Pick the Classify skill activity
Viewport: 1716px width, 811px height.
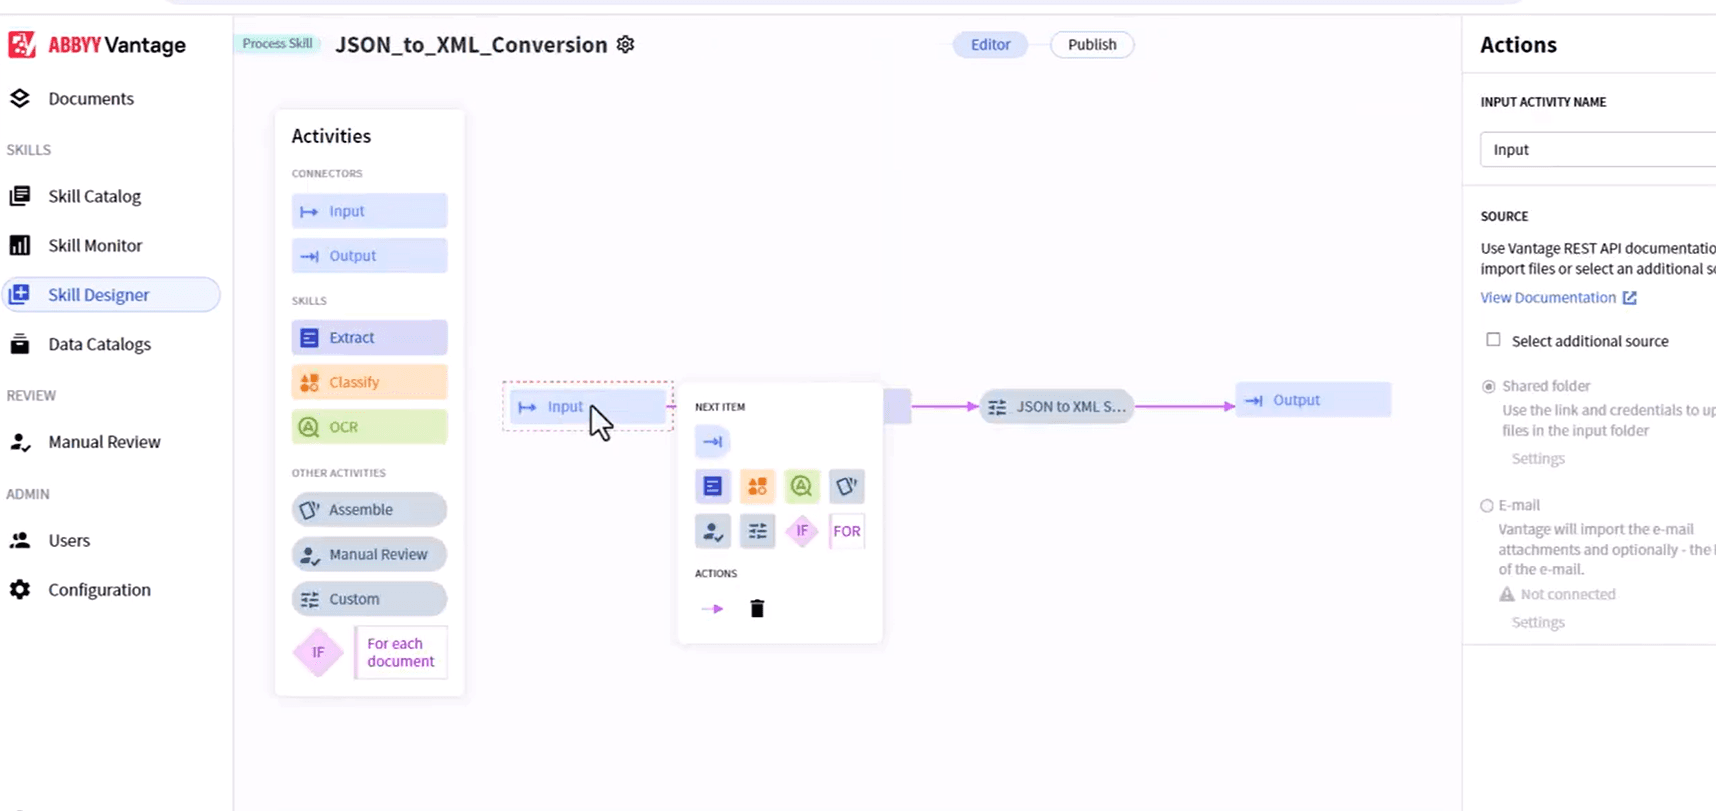pyautogui.click(x=369, y=382)
